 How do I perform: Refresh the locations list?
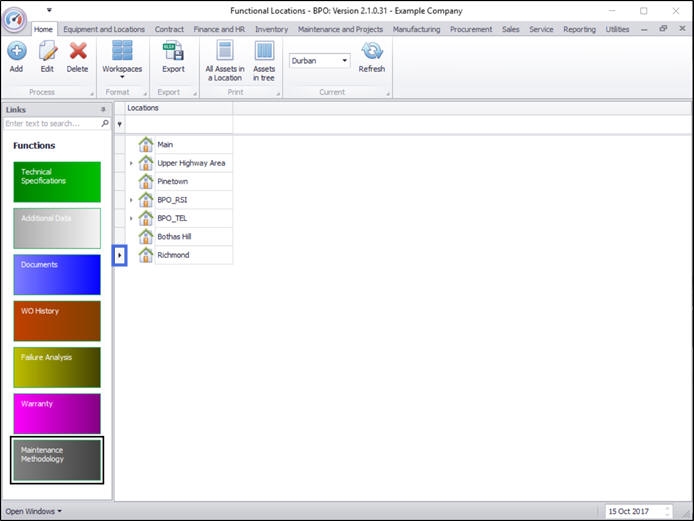[372, 55]
